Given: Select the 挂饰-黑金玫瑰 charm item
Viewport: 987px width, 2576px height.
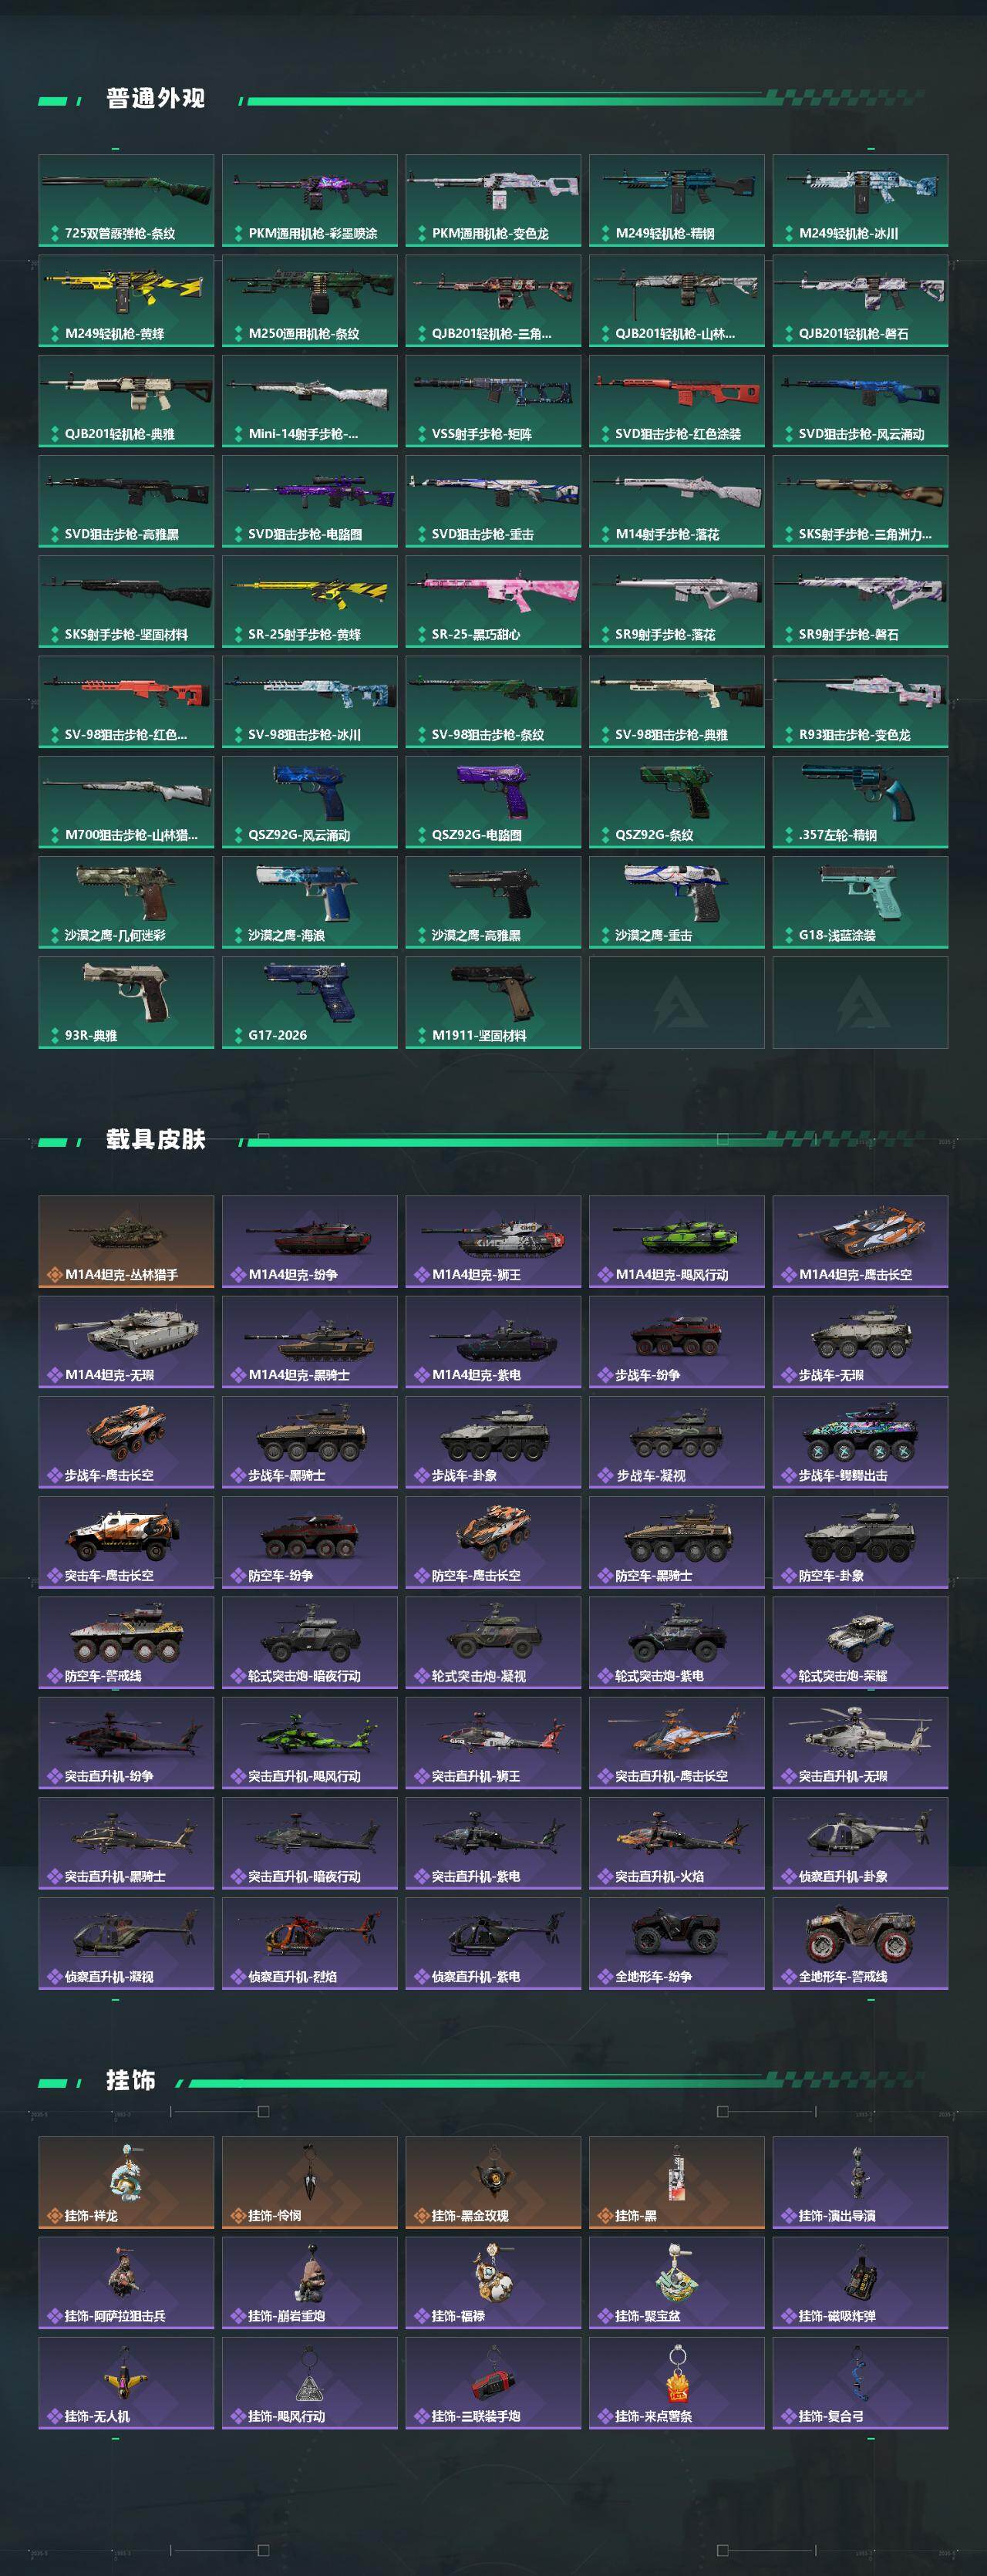Looking at the screenshot, I should [493, 2183].
